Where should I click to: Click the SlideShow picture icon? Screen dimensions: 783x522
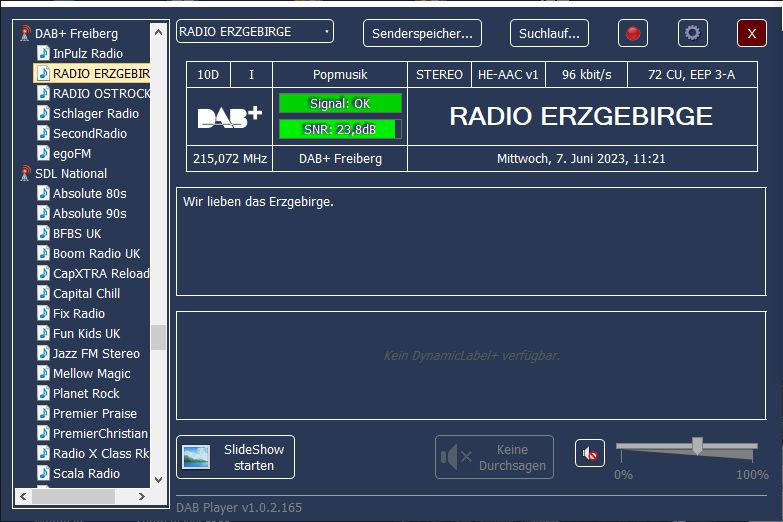coord(196,457)
